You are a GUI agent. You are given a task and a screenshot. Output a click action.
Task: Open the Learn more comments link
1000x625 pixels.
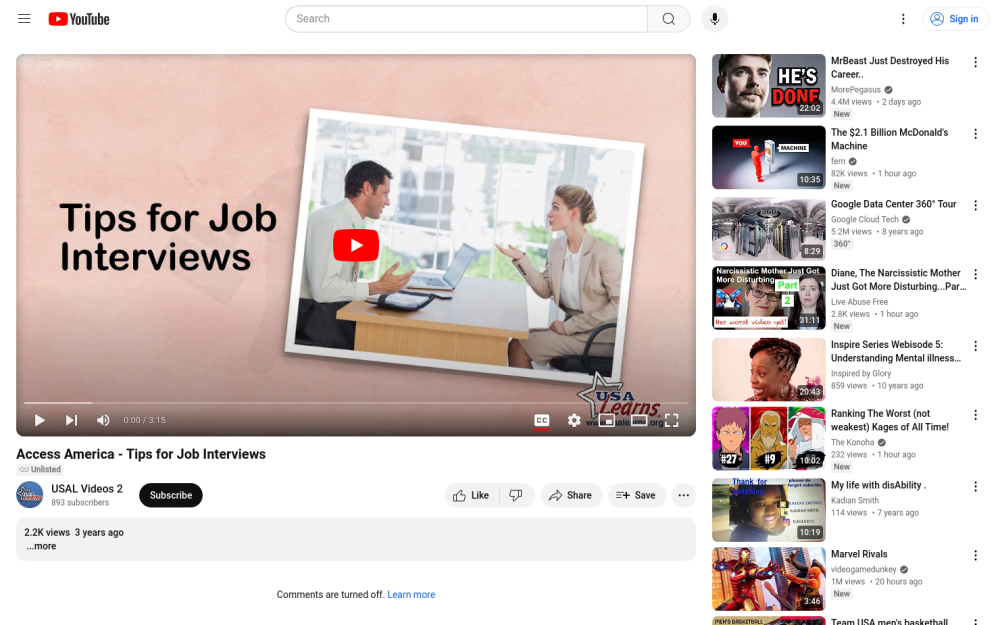[x=411, y=594]
